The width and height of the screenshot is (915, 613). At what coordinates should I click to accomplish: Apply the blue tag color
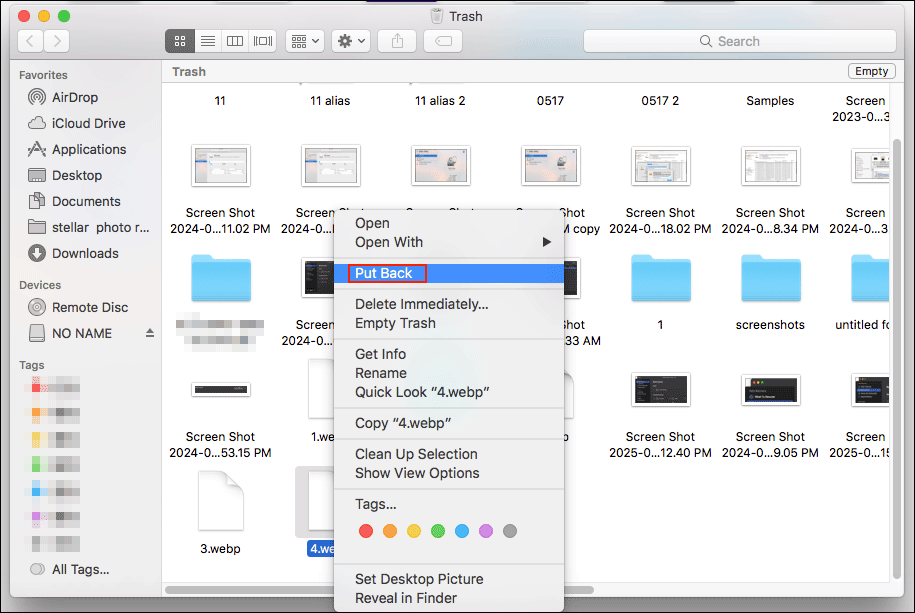[462, 531]
